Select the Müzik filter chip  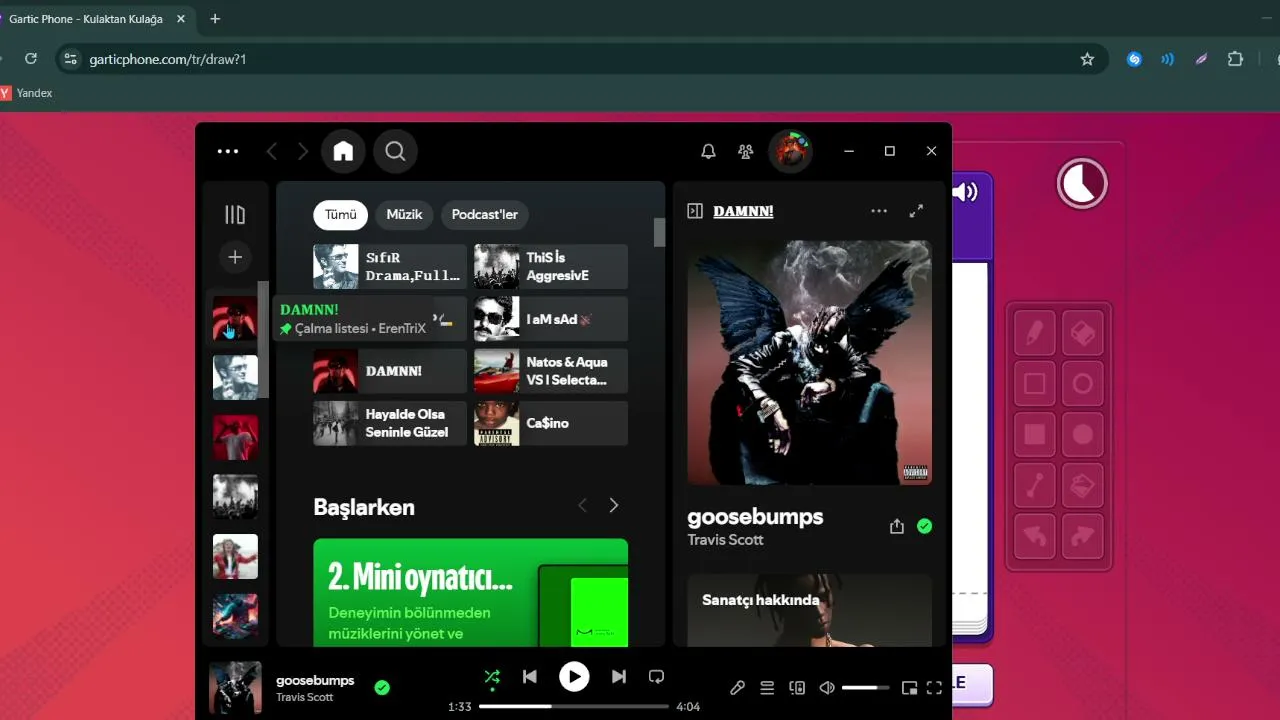[405, 215]
